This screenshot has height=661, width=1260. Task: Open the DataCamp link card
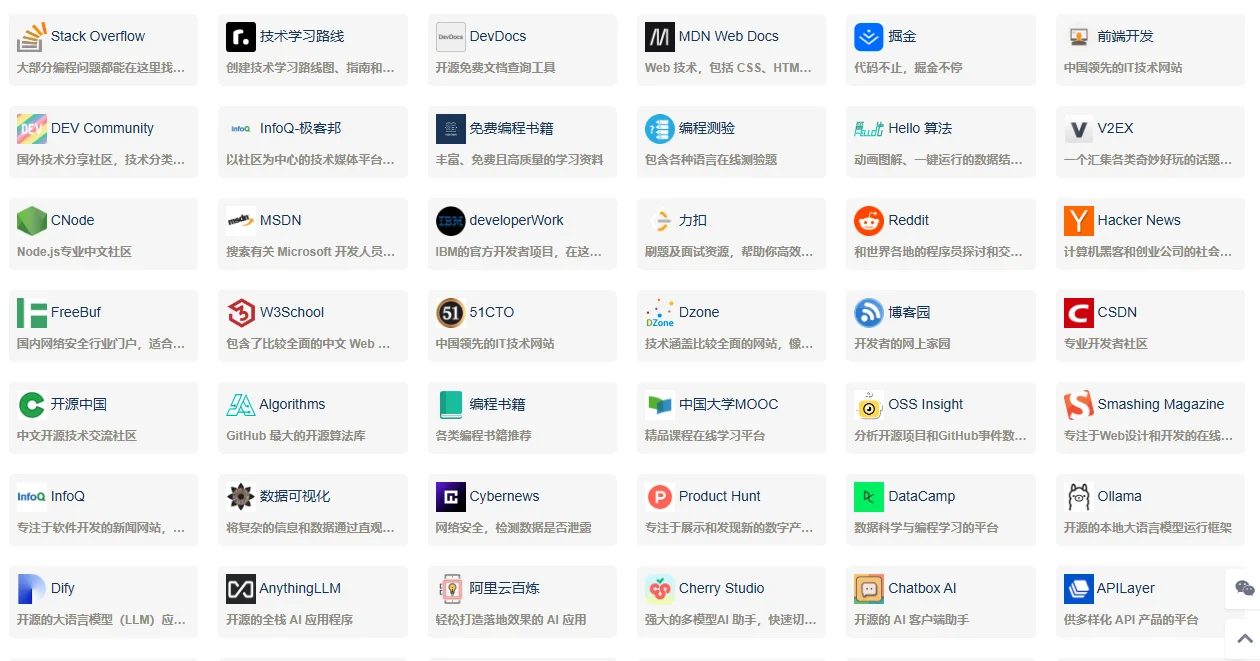940,509
